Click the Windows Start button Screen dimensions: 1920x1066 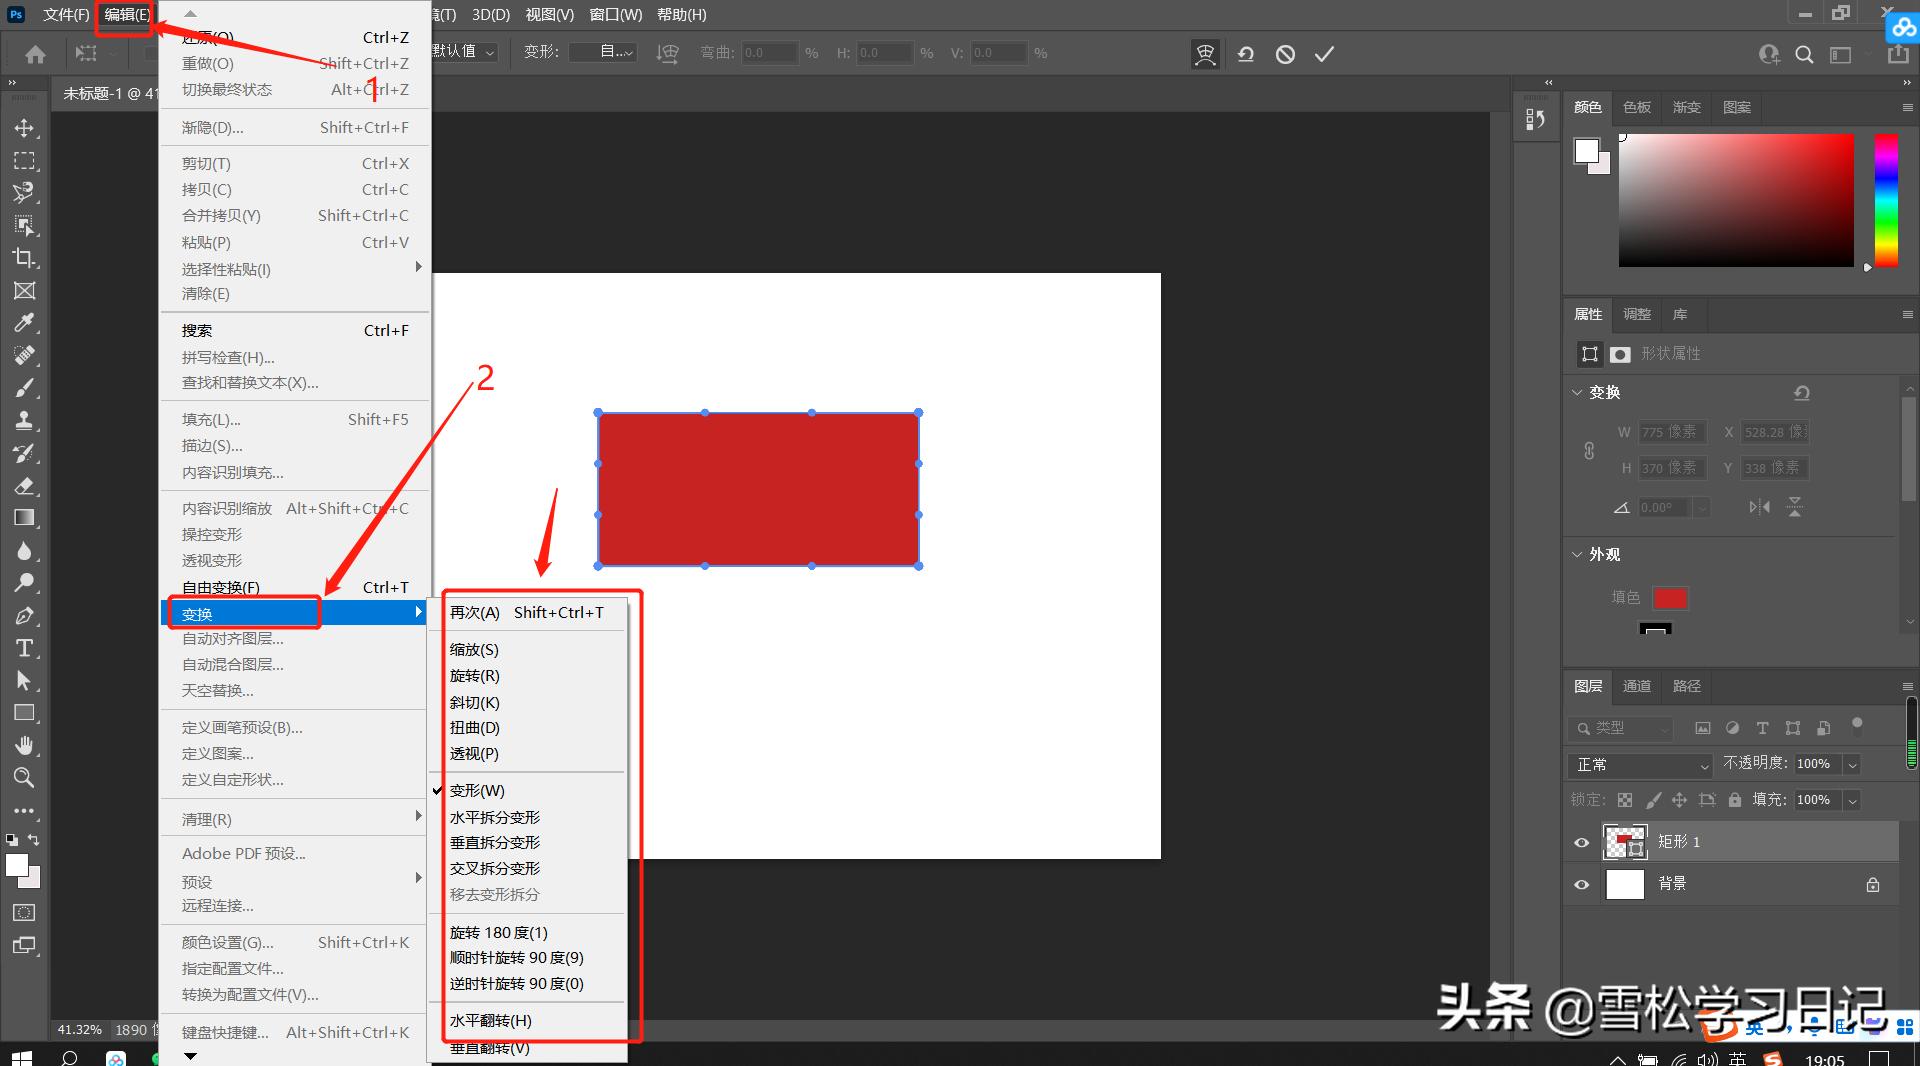[x=20, y=1057]
